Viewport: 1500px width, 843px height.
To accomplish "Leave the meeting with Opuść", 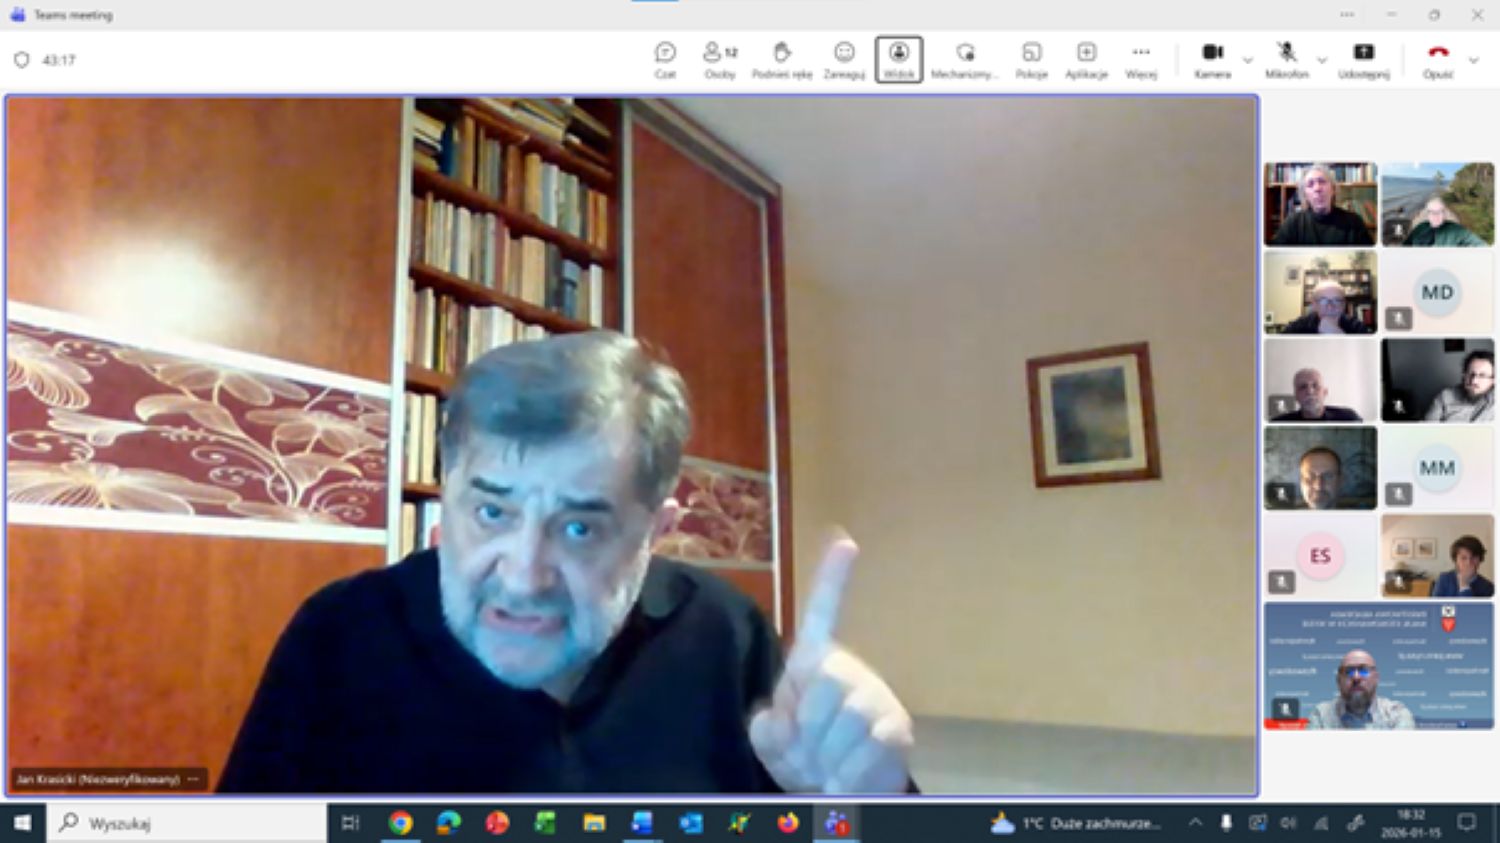I will tap(1438, 59).
